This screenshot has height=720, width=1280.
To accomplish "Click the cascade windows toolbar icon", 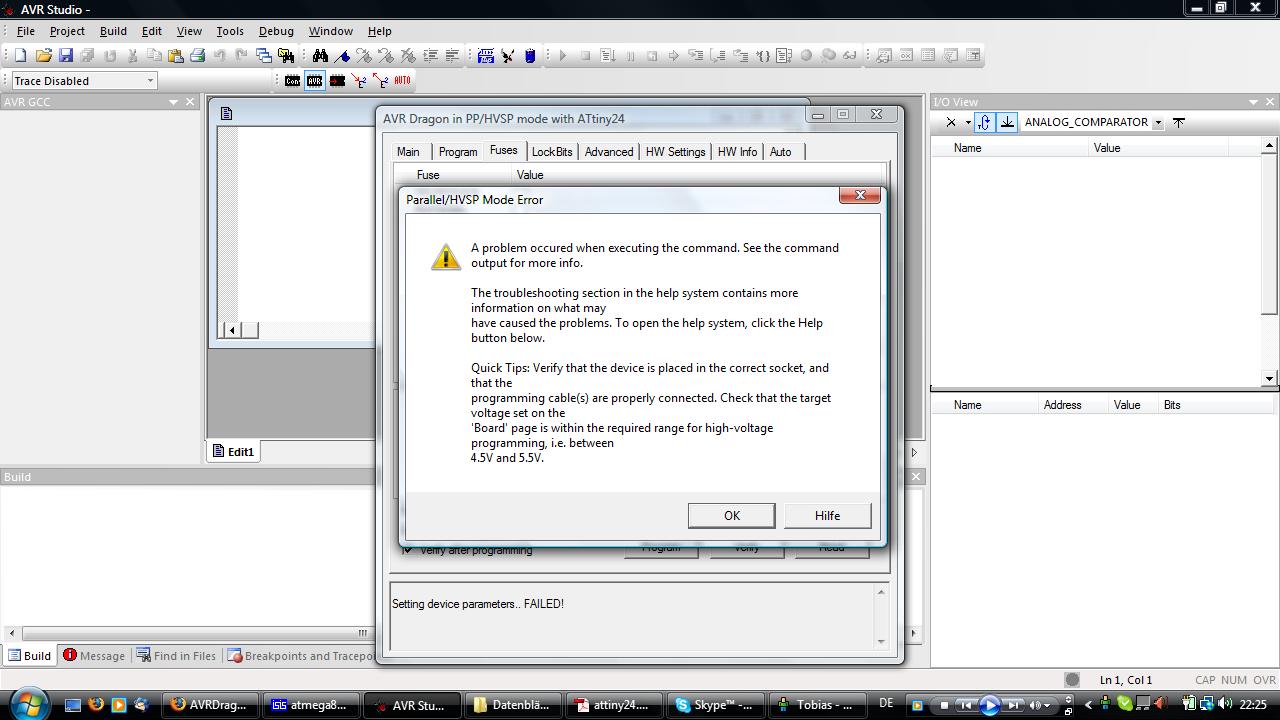I will [x=264, y=56].
